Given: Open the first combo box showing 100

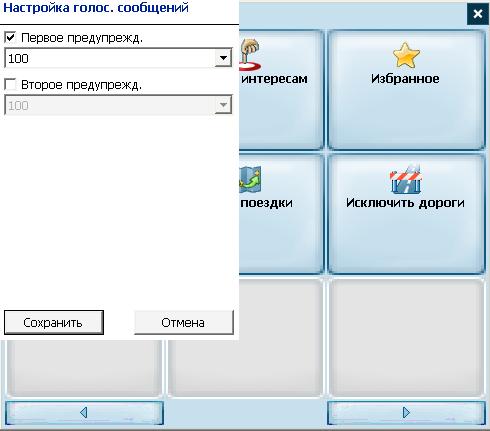Looking at the screenshot, I should [118, 58].
